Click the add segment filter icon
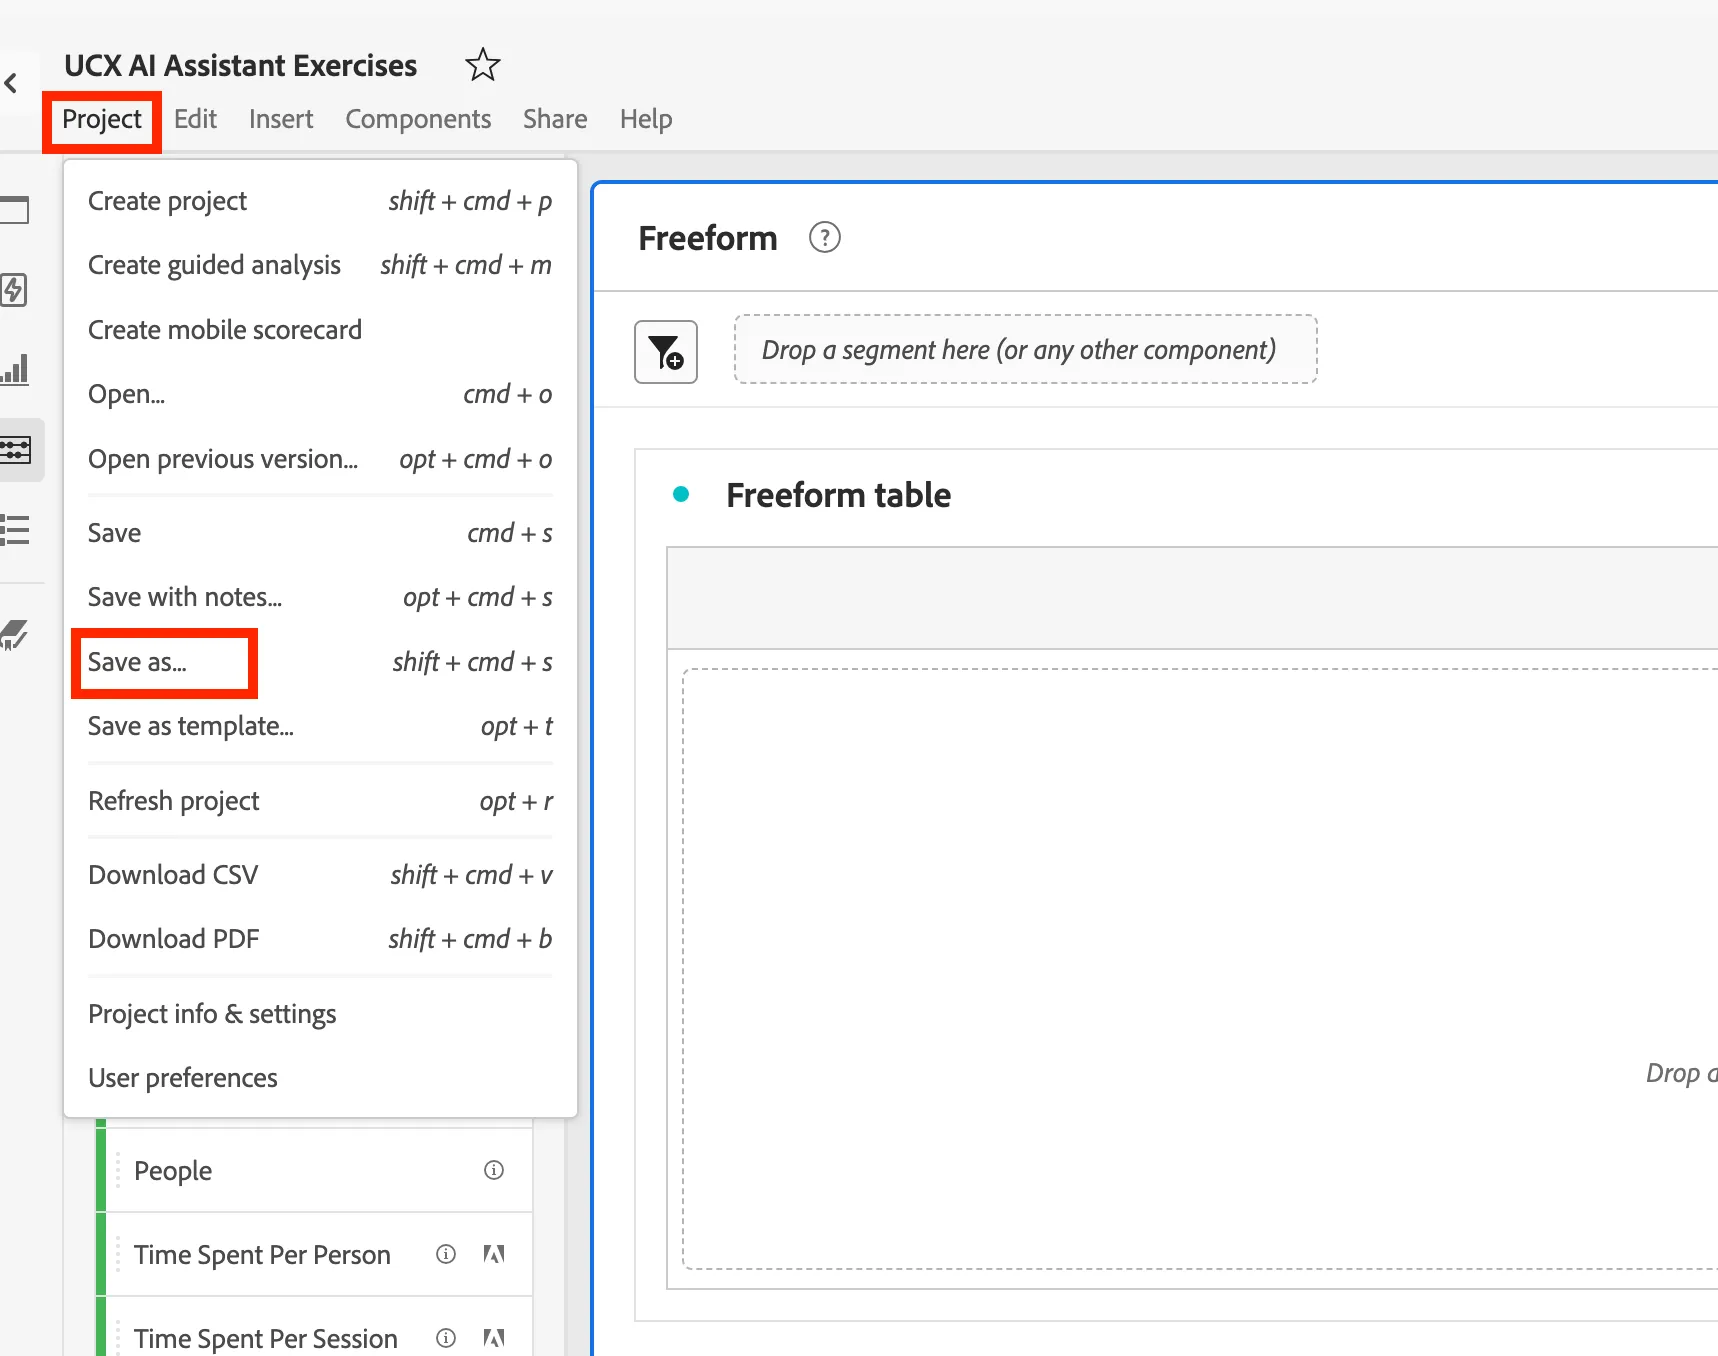Viewport: 1718px width, 1356px height. click(x=666, y=352)
